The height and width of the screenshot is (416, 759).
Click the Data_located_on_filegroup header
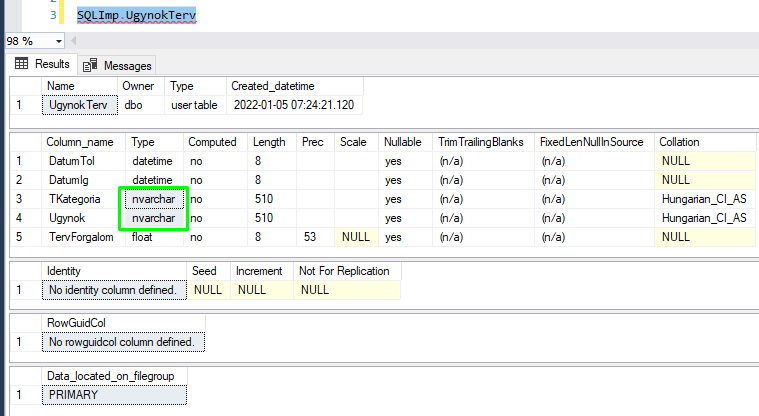(x=114, y=376)
